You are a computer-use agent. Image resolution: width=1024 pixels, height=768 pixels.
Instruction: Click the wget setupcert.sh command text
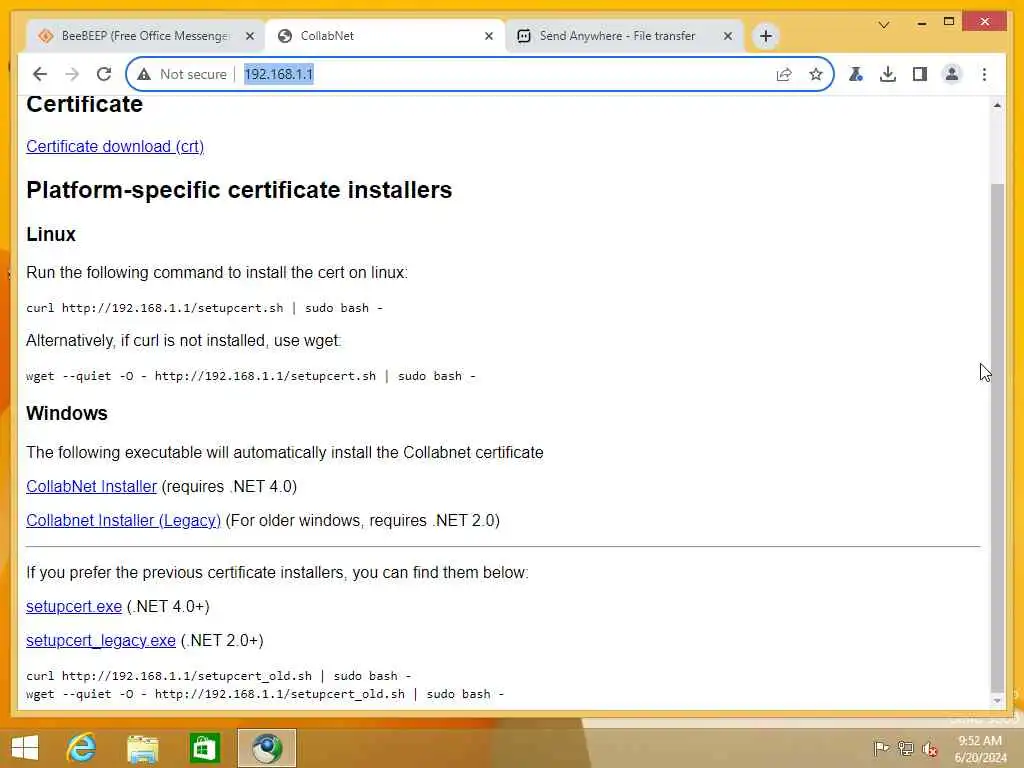click(x=251, y=376)
